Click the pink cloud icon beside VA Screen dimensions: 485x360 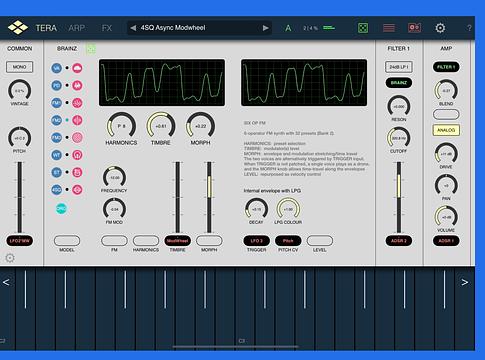77,68
